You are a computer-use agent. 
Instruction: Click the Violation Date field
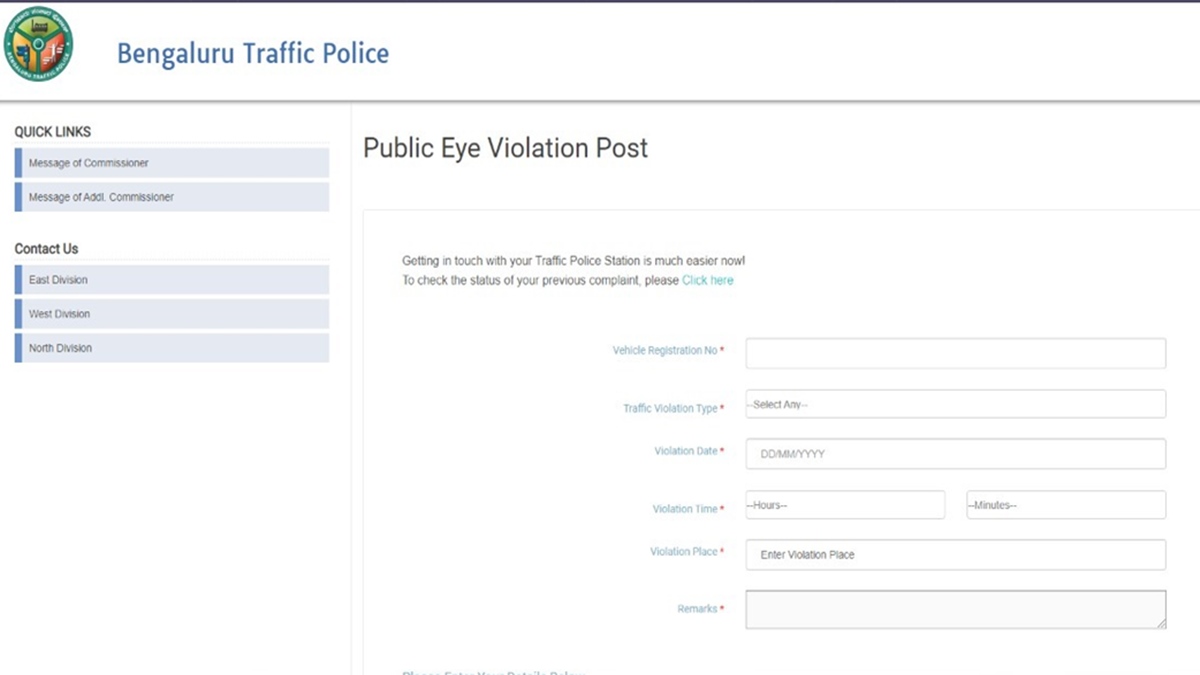point(954,453)
